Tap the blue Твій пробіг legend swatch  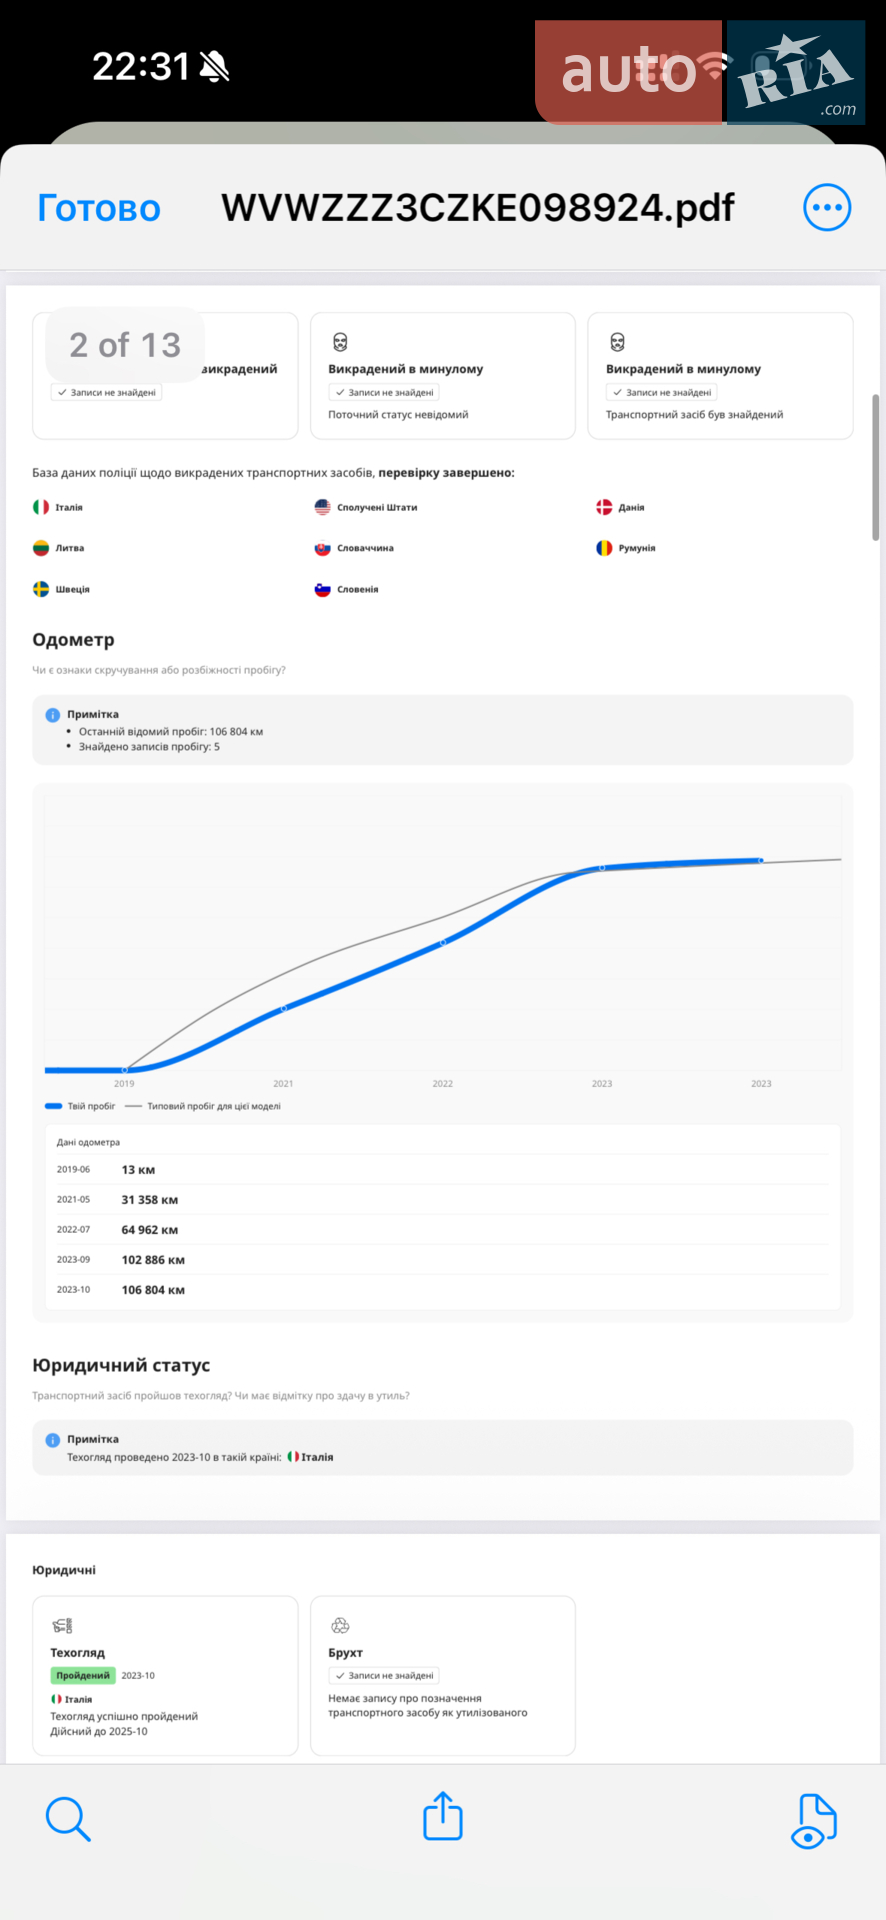click(54, 1106)
